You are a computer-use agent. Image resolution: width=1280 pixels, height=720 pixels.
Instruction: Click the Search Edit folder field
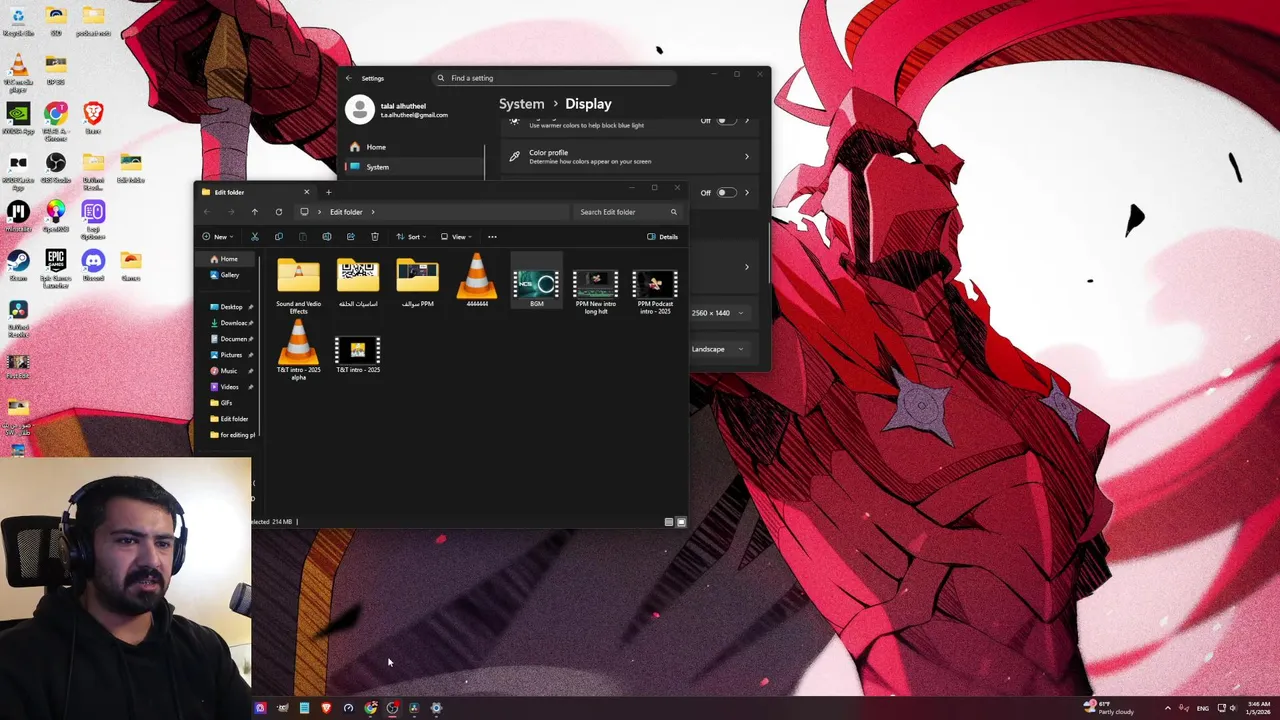(629, 212)
